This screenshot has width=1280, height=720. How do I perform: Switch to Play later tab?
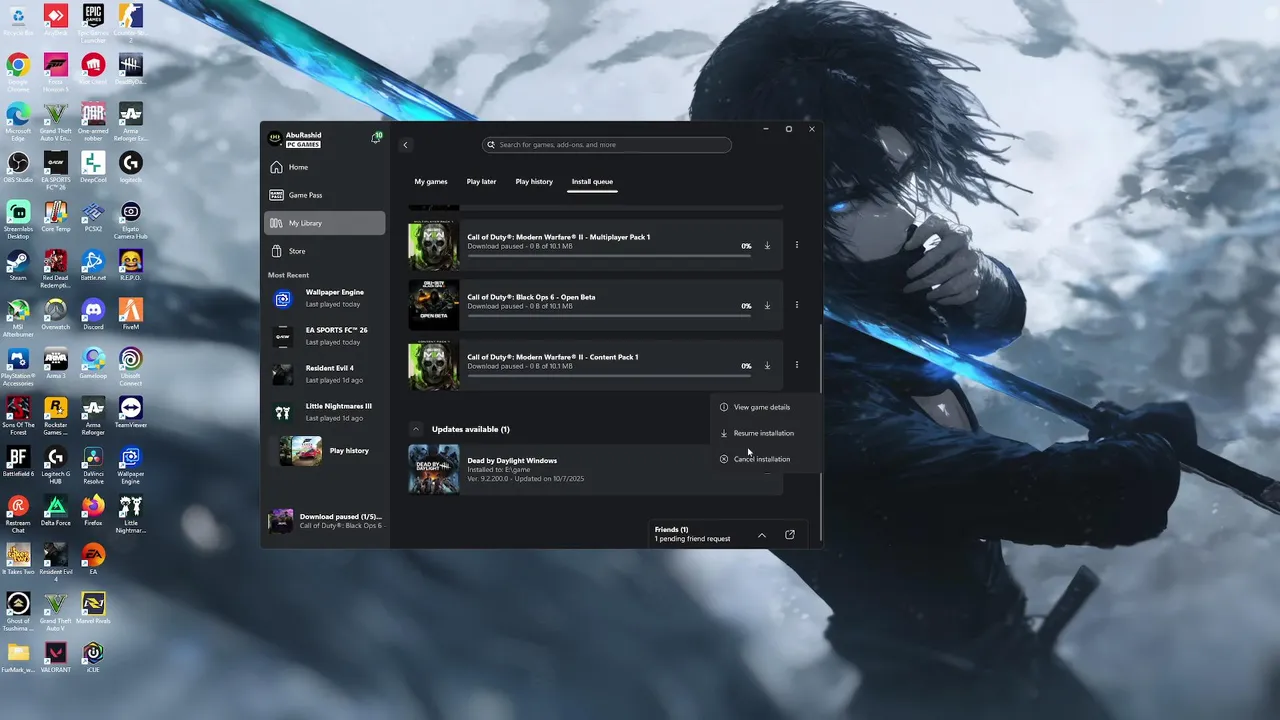pos(481,182)
